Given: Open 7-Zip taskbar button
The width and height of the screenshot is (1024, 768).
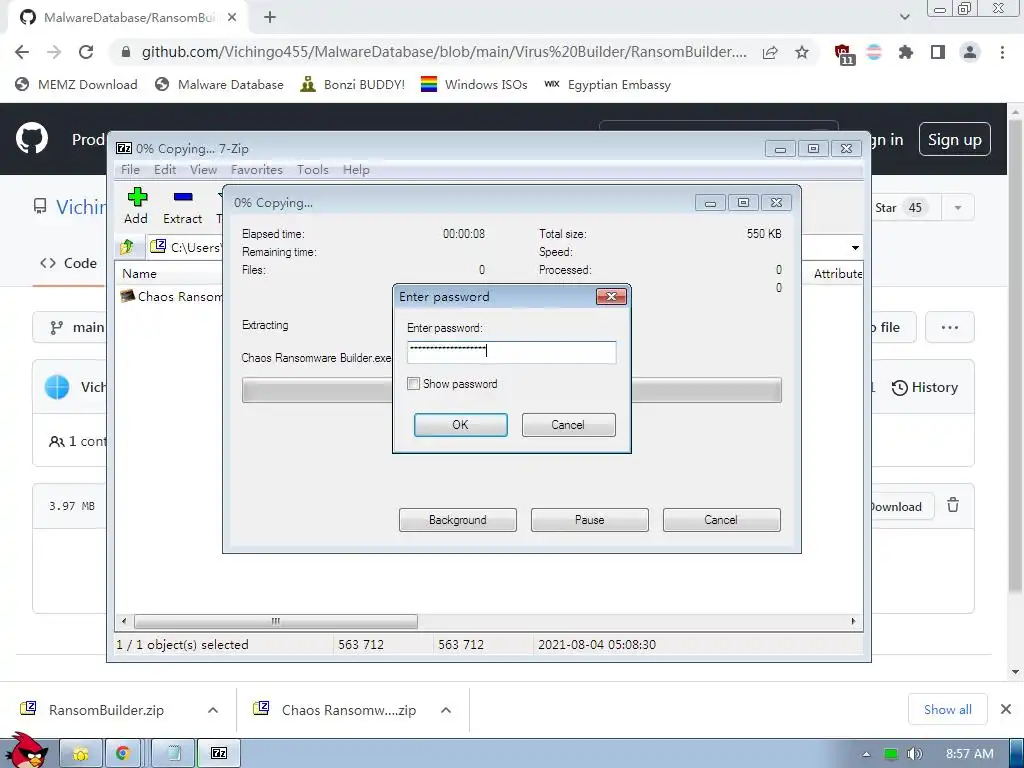Looking at the screenshot, I should 219,754.
